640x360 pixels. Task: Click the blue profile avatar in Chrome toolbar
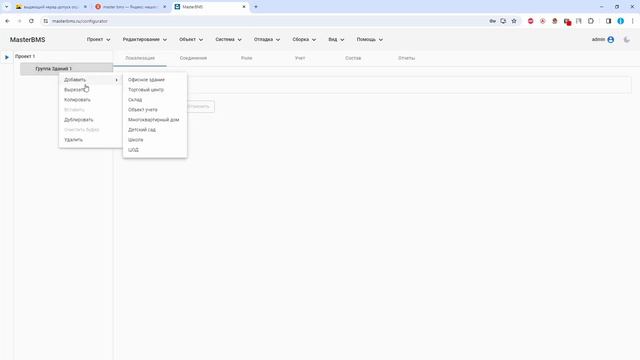(x=620, y=21)
